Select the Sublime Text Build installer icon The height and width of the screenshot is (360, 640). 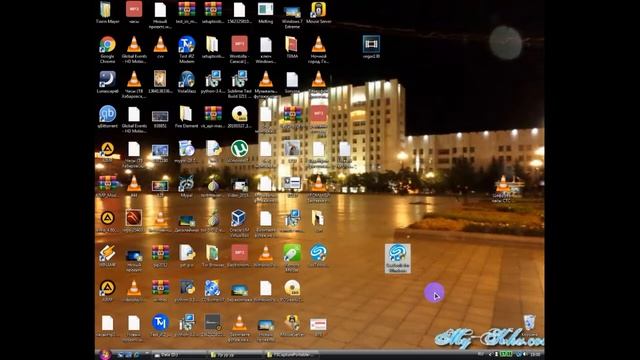click(x=239, y=80)
